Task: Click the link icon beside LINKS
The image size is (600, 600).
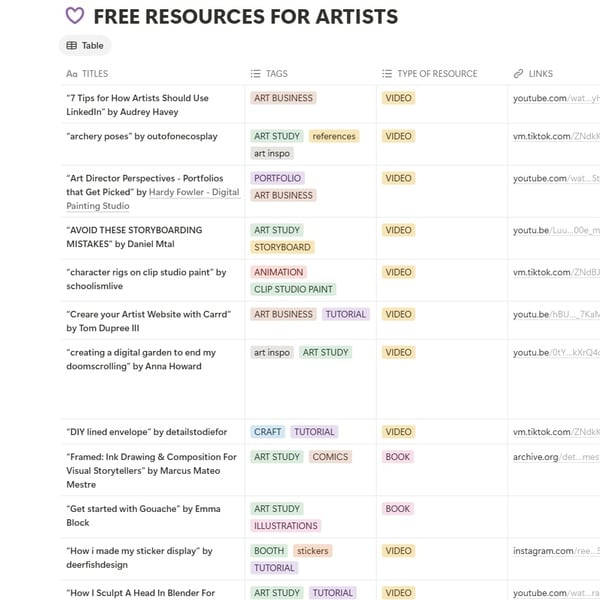Action: pos(518,73)
